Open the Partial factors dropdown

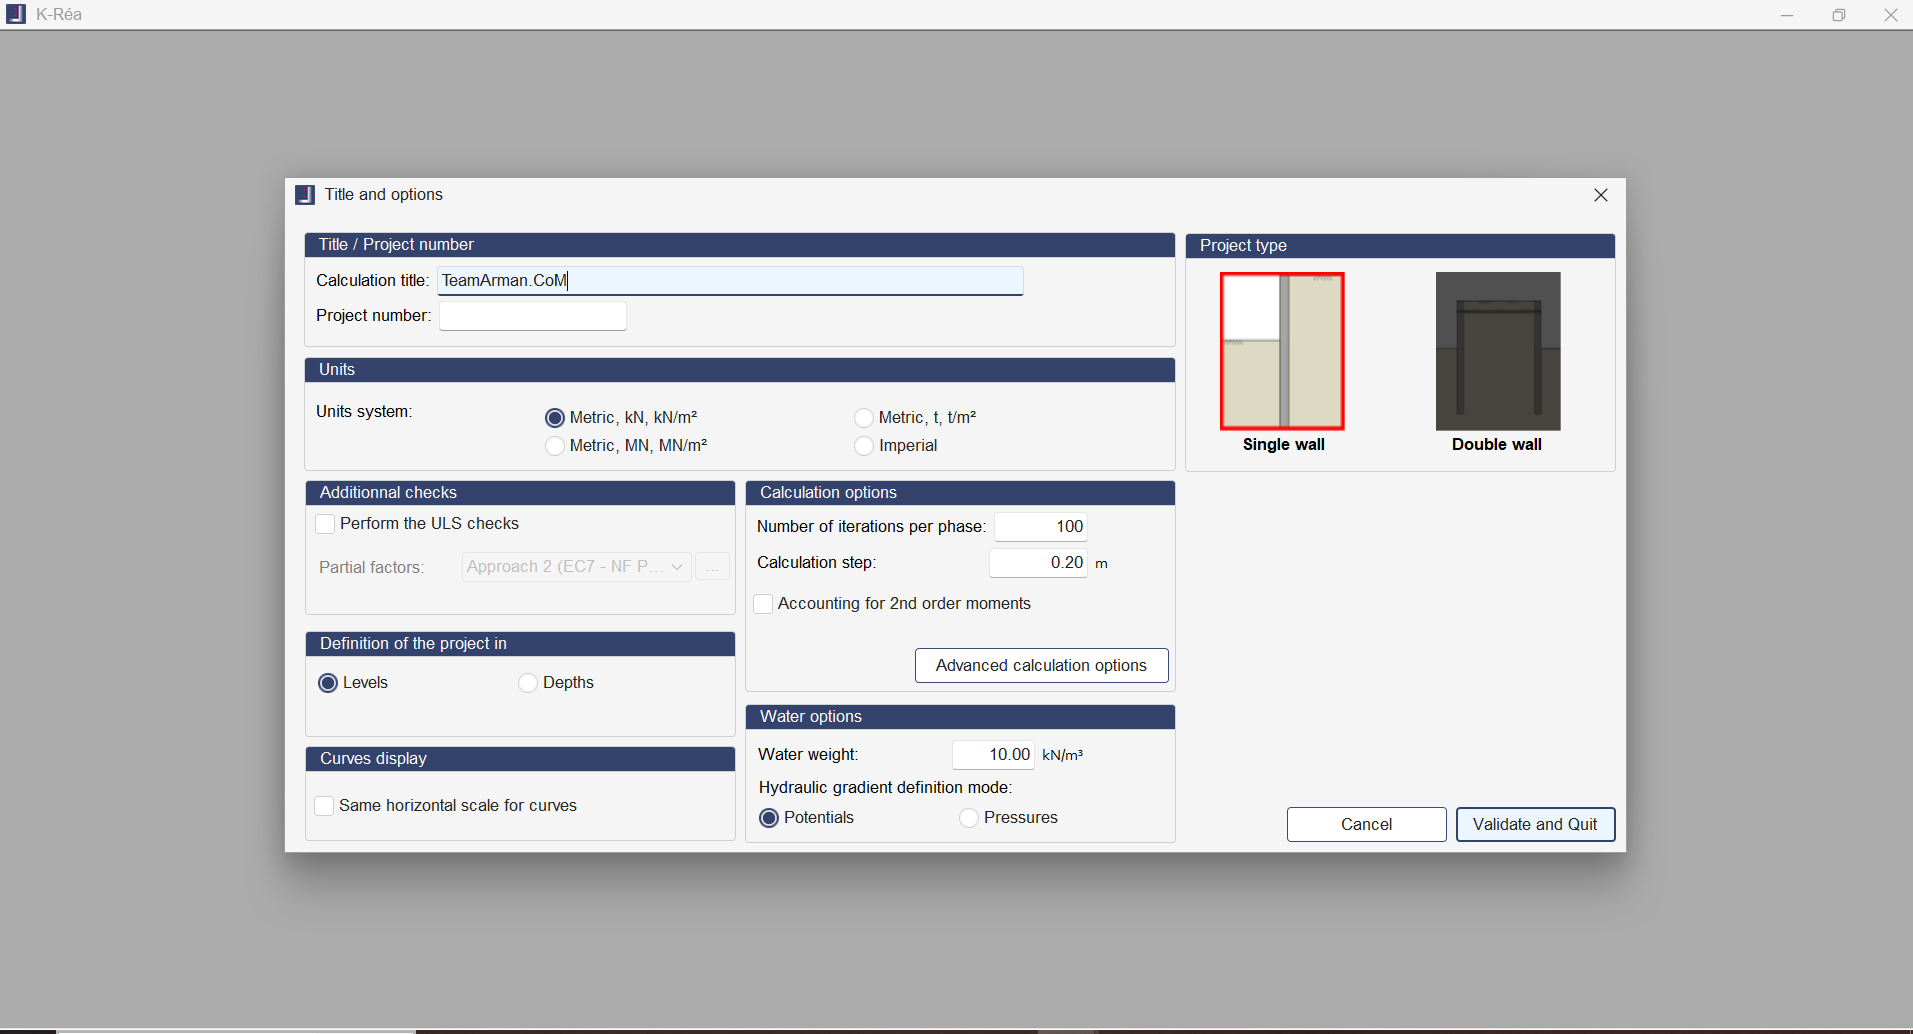pyautogui.click(x=576, y=567)
